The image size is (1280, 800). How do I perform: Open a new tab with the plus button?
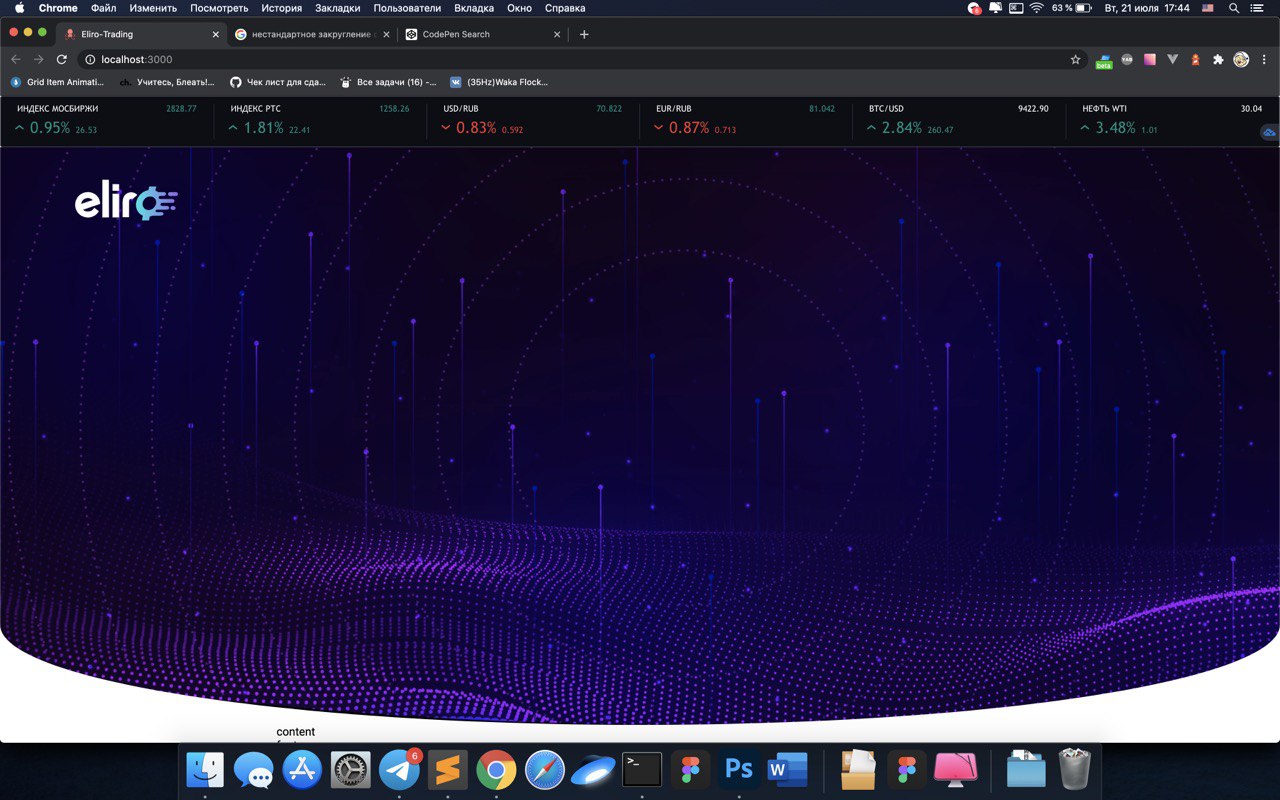584,34
